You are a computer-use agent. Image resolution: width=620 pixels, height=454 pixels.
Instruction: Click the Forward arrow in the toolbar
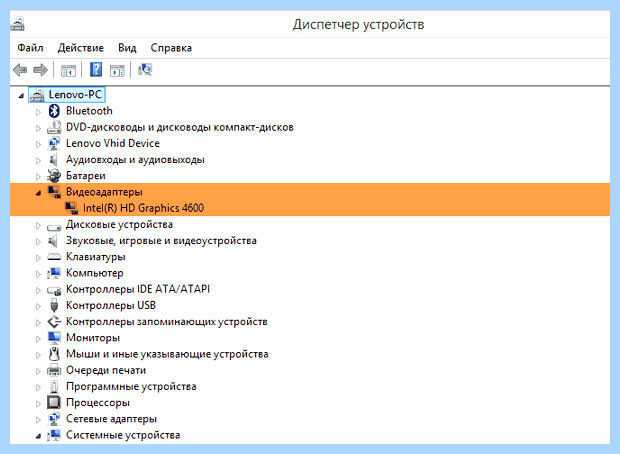pos(40,70)
